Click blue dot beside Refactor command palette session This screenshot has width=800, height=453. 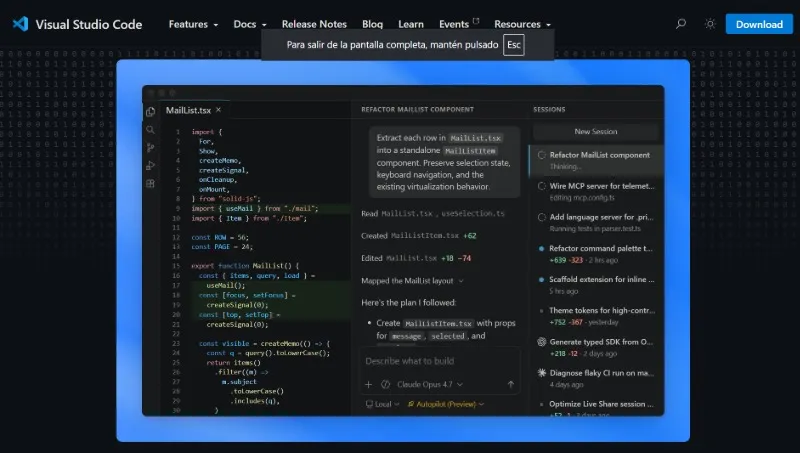pos(541,249)
